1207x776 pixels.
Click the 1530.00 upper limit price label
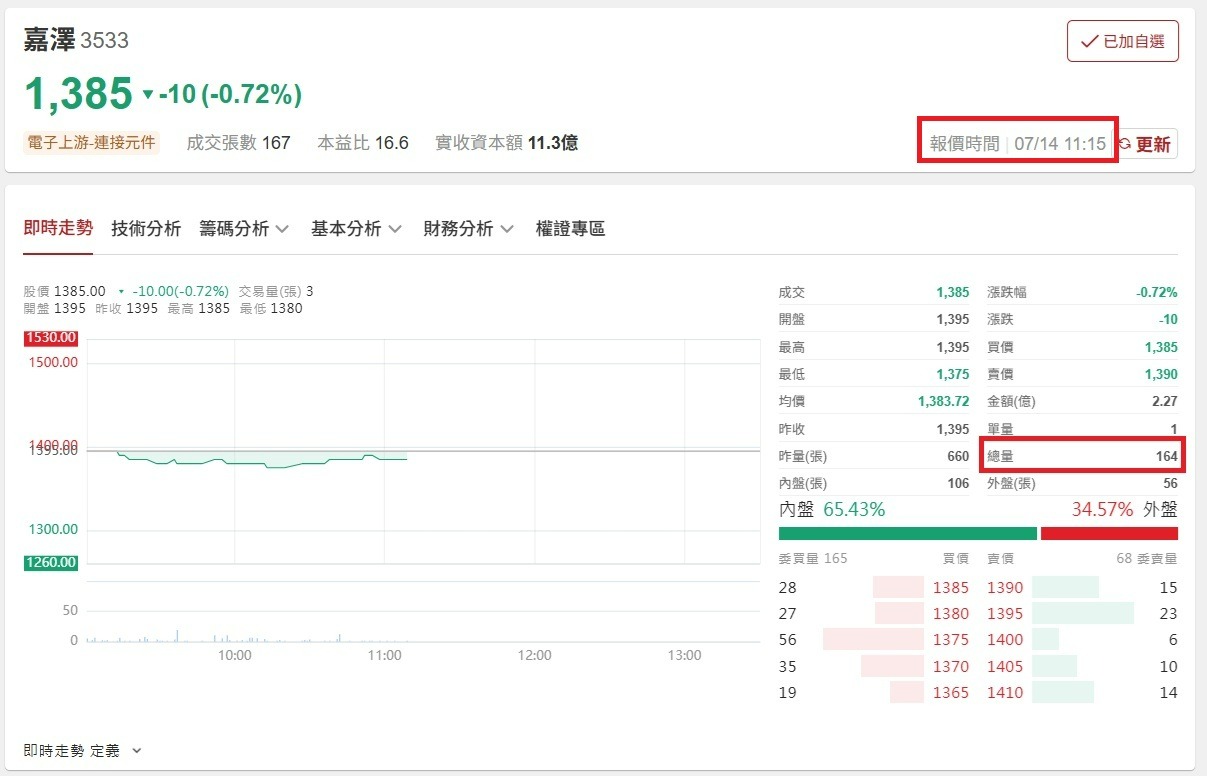coord(51,338)
